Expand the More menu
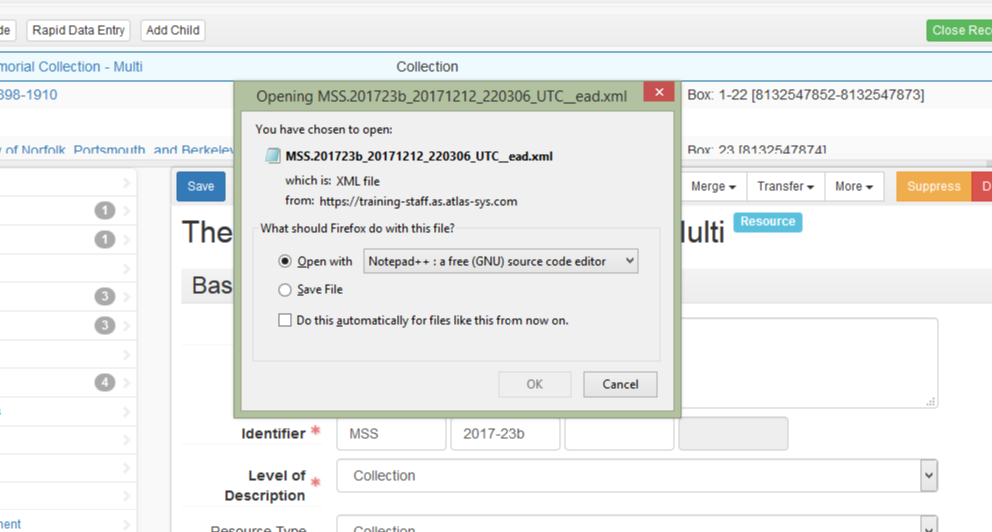 click(x=853, y=187)
